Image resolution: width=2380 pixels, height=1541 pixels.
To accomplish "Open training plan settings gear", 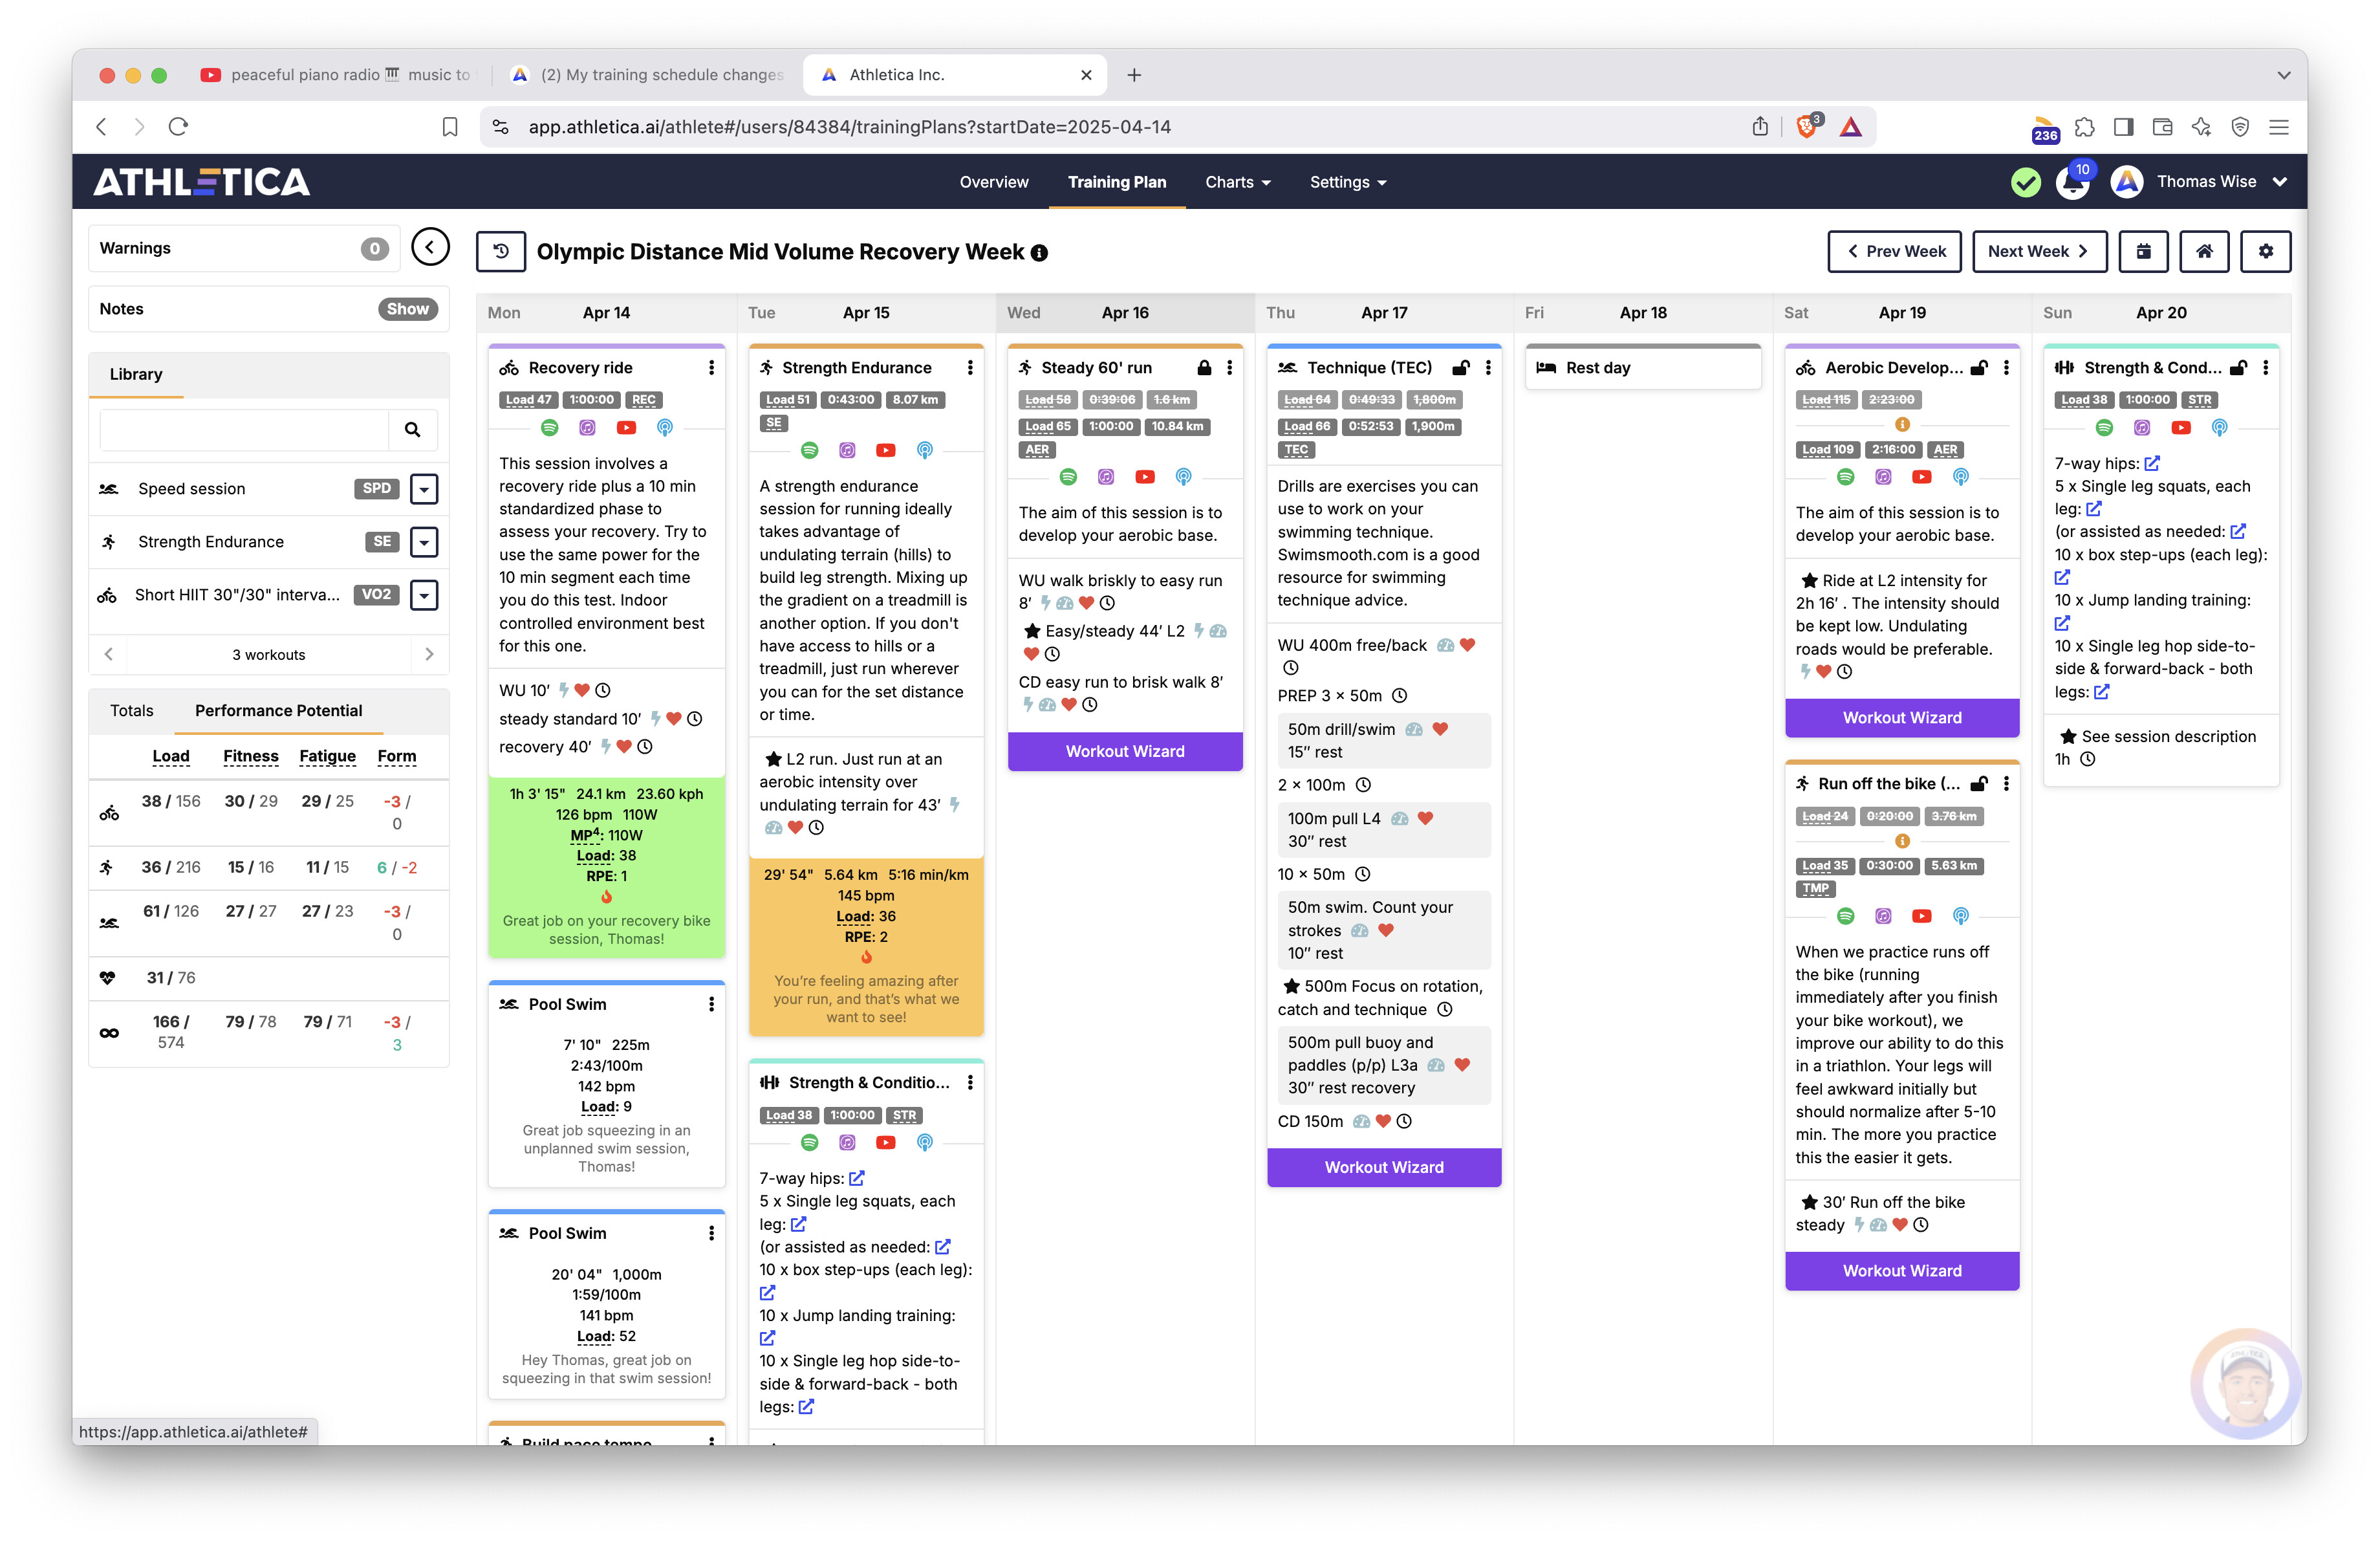I will [x=2266, y=252].
